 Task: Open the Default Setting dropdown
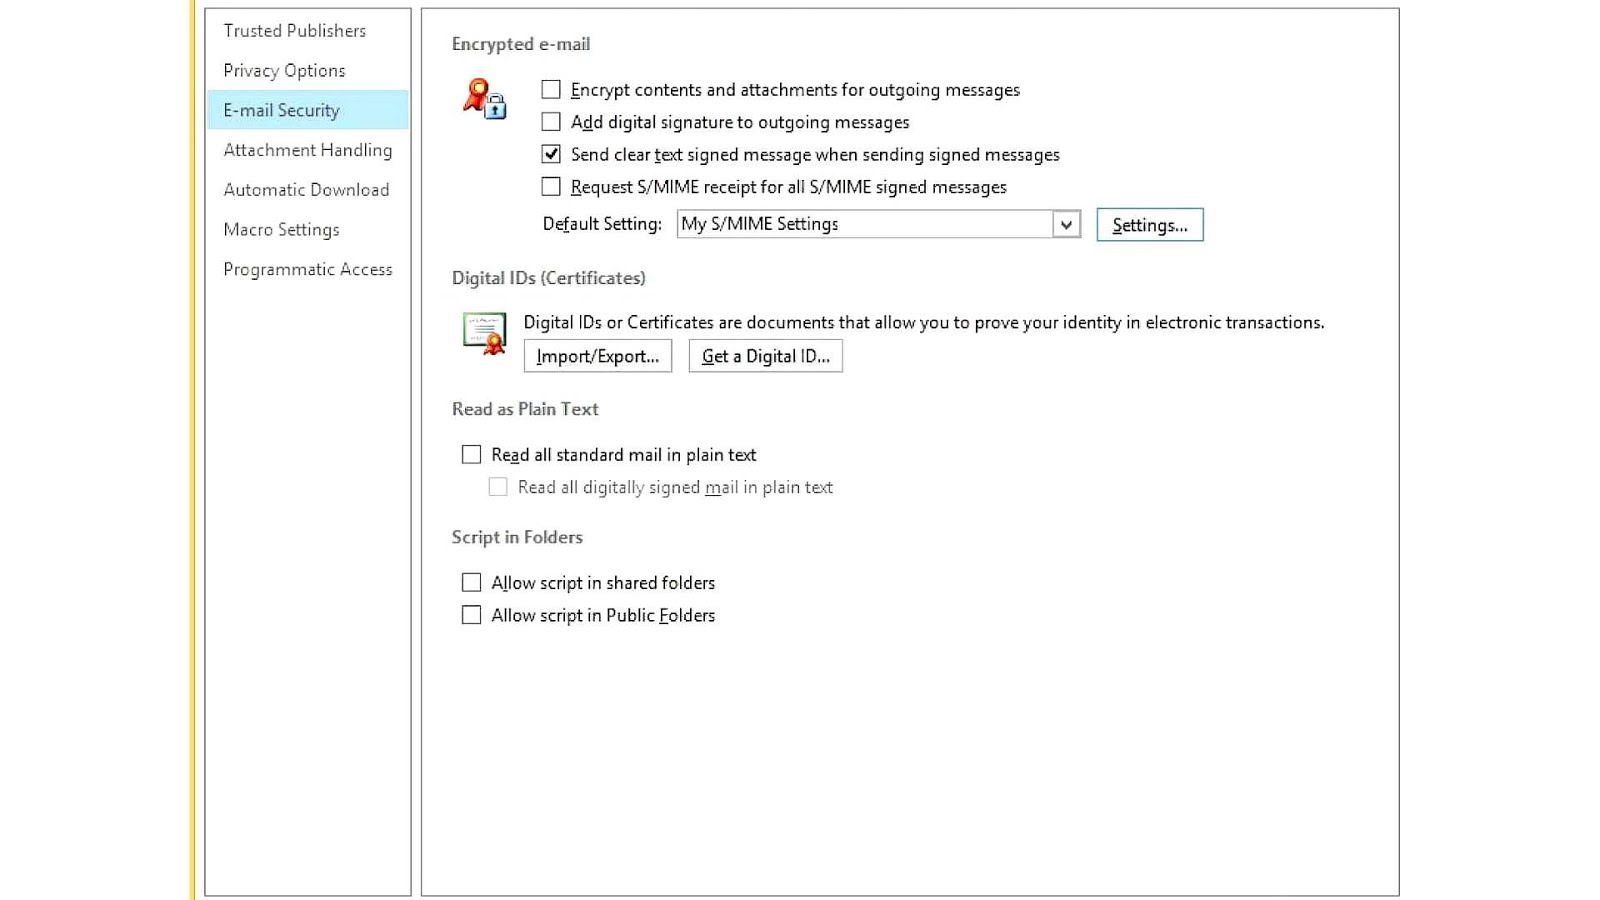1066,224
